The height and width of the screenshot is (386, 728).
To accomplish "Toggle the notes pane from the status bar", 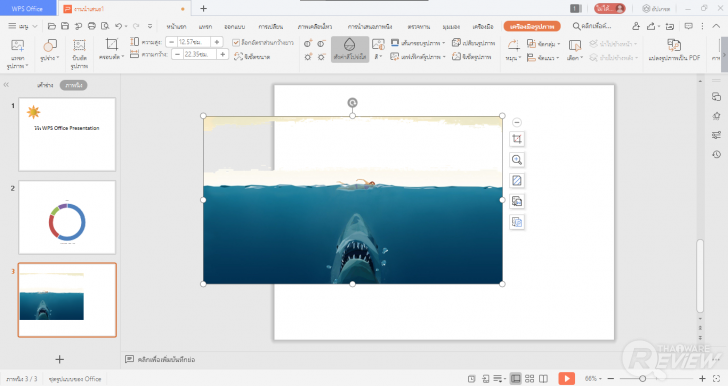I will coord(499,379).
